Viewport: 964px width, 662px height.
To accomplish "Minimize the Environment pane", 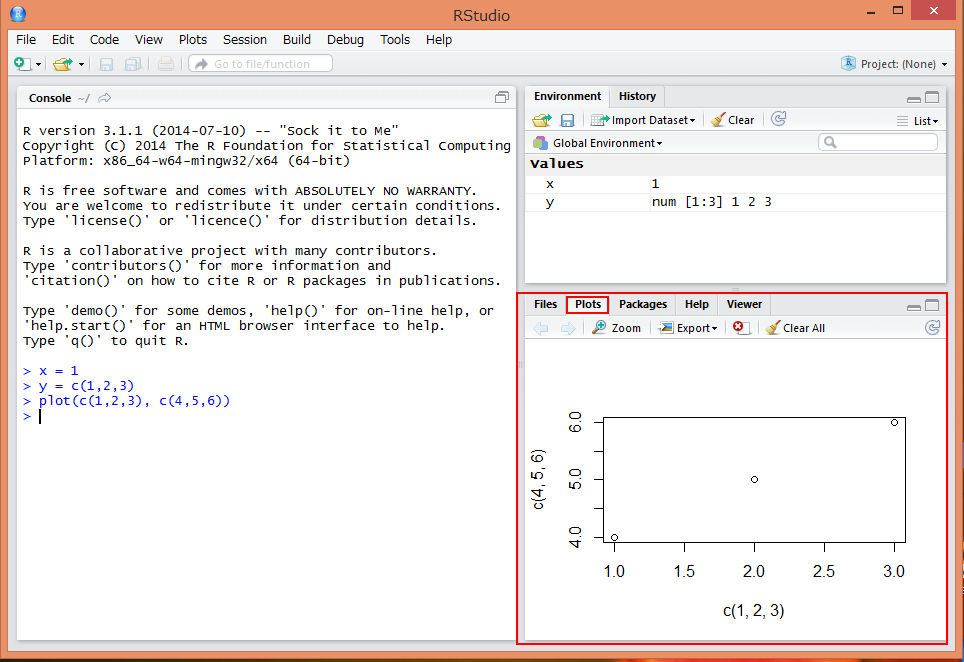I will click(x=914, y=98).
